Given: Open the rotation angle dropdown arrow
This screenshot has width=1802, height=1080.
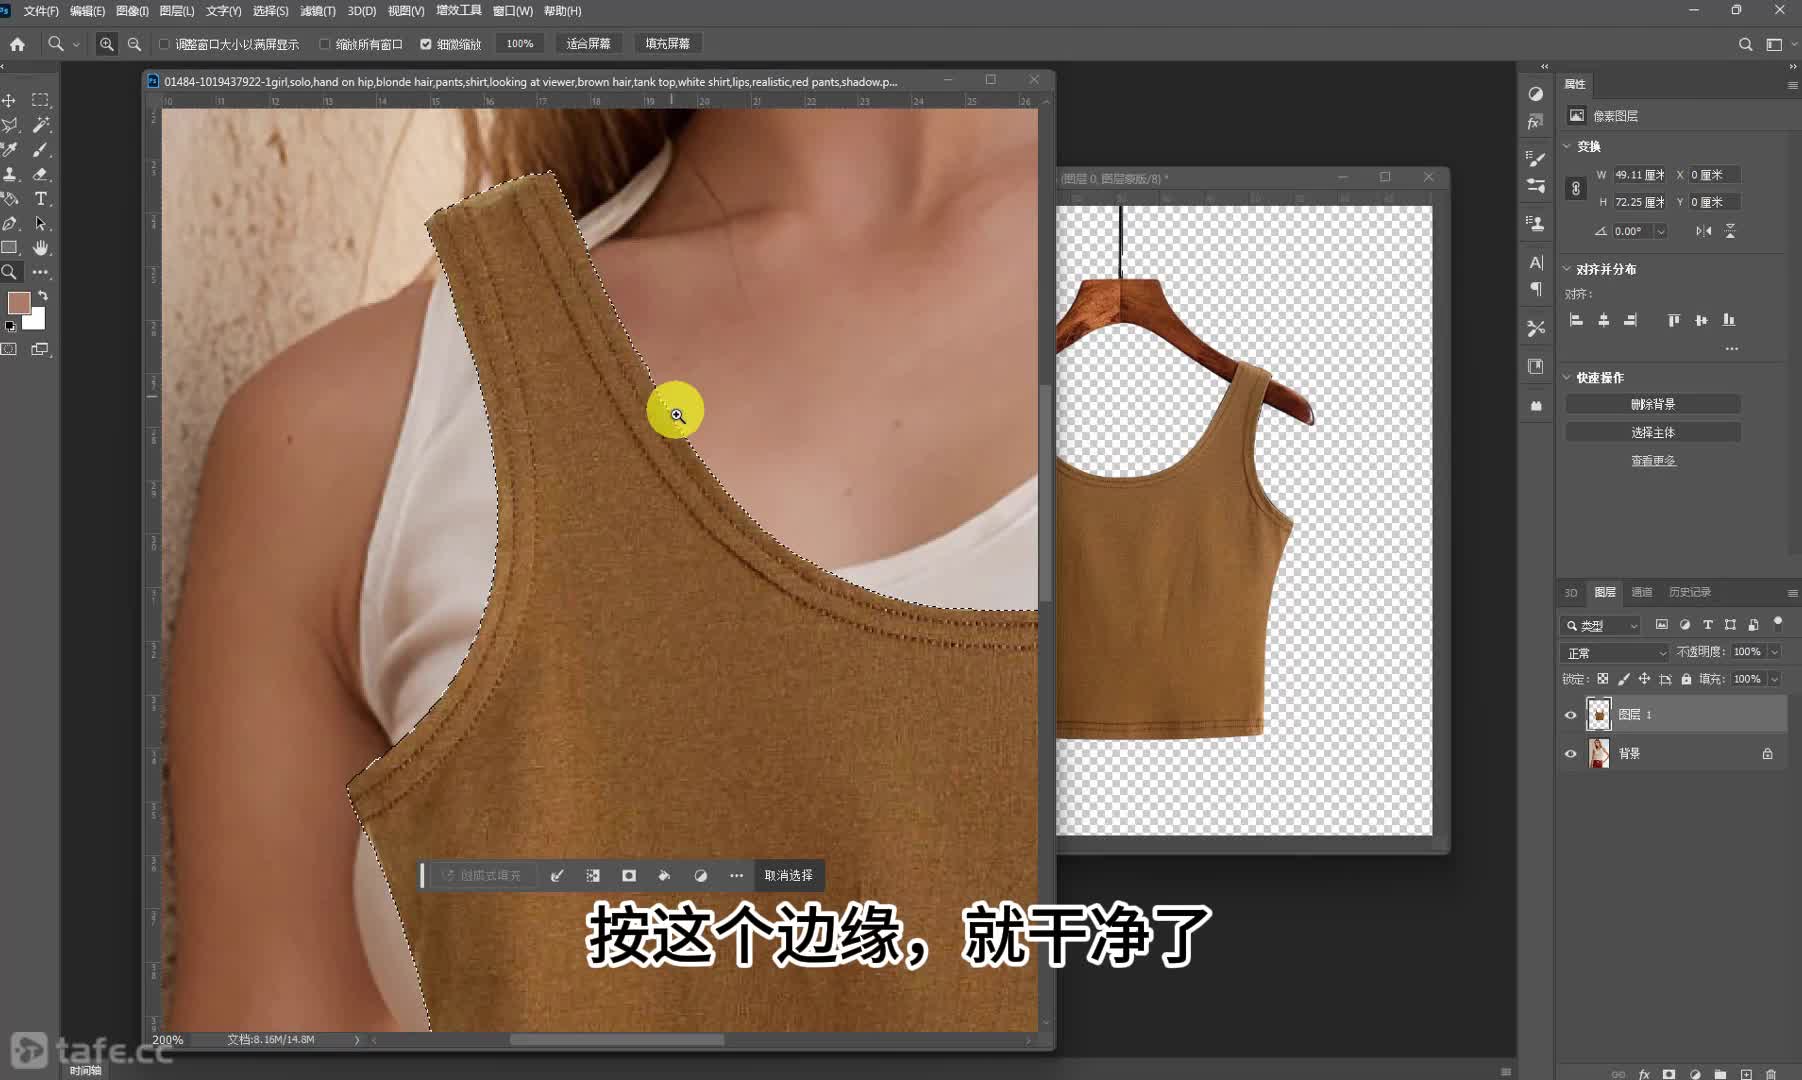Looking at the screenshot, I should 1661,231.
